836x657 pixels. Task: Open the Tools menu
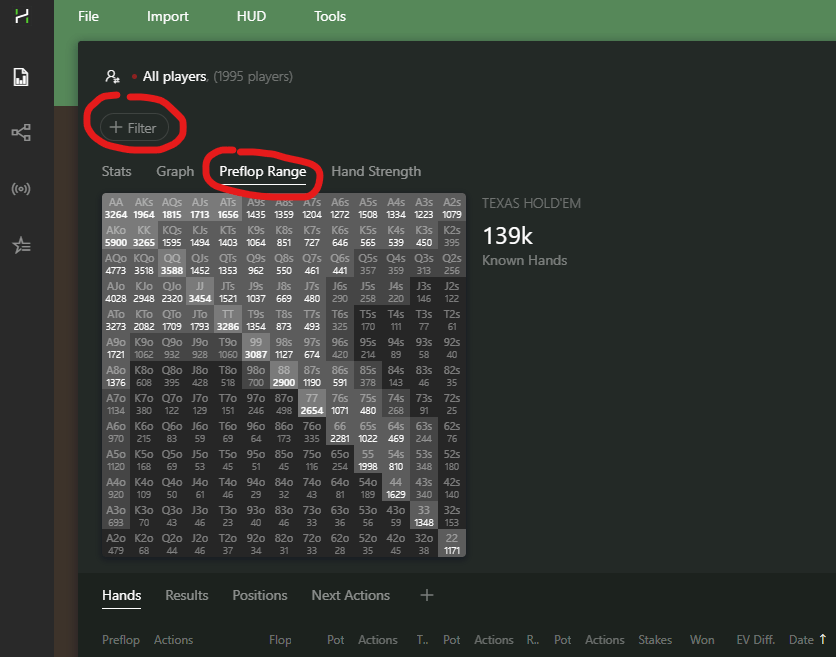click(x=330, y=16)
